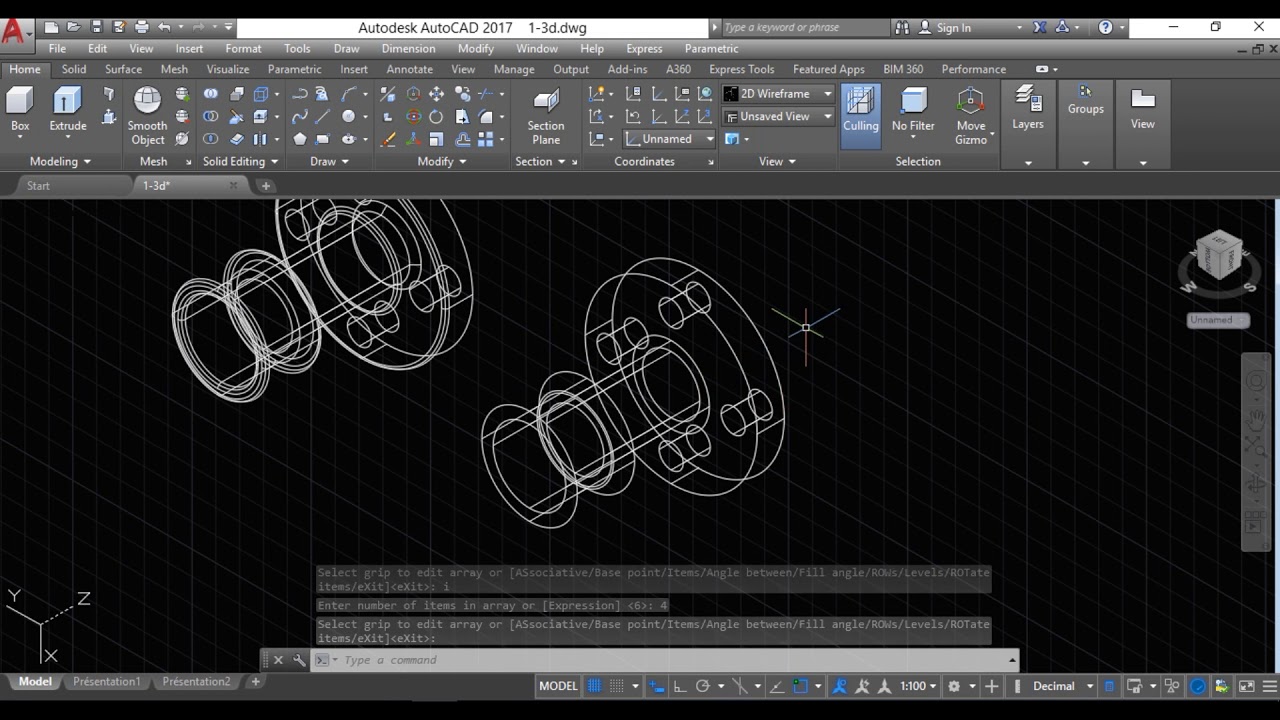Open the Modify menu
The width and height of the screenshot is (1280, 720).
coord(475,48)
